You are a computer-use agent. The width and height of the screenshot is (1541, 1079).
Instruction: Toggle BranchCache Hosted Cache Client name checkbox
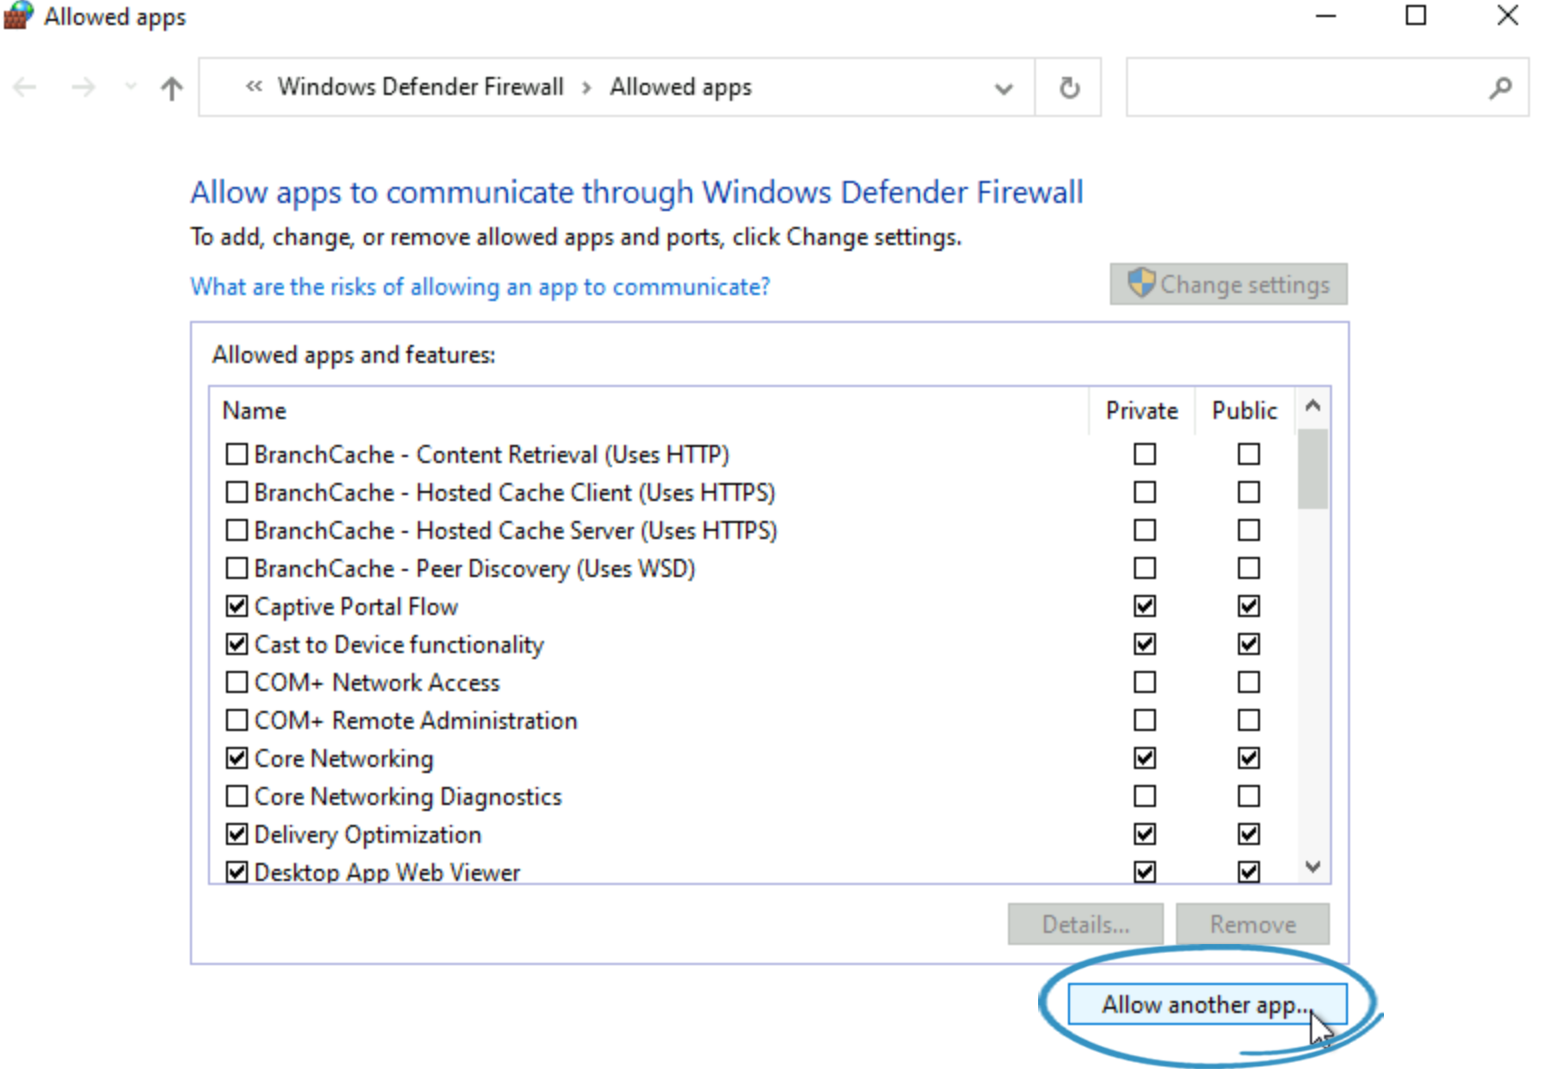237,492
